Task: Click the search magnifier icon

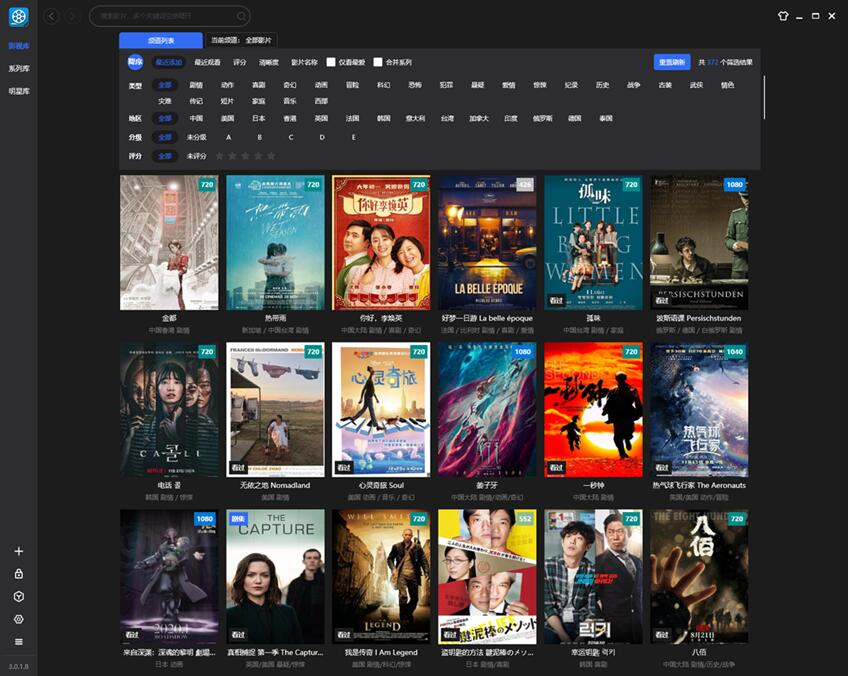Action: (241, 16)
